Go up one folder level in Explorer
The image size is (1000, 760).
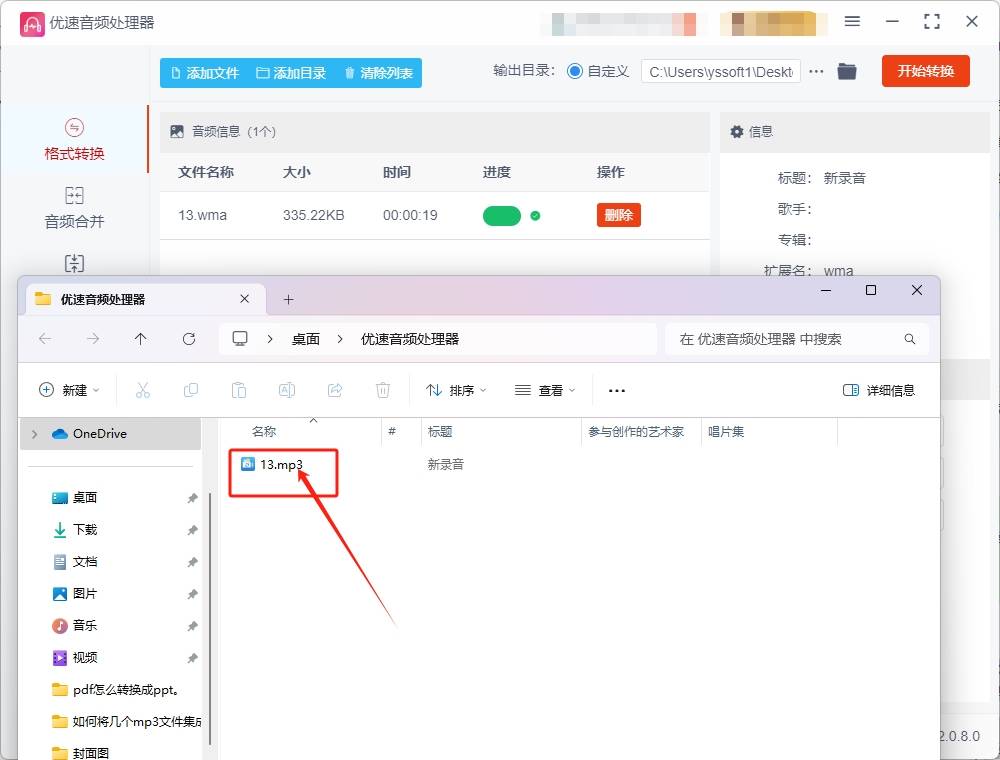pos(141,339)
